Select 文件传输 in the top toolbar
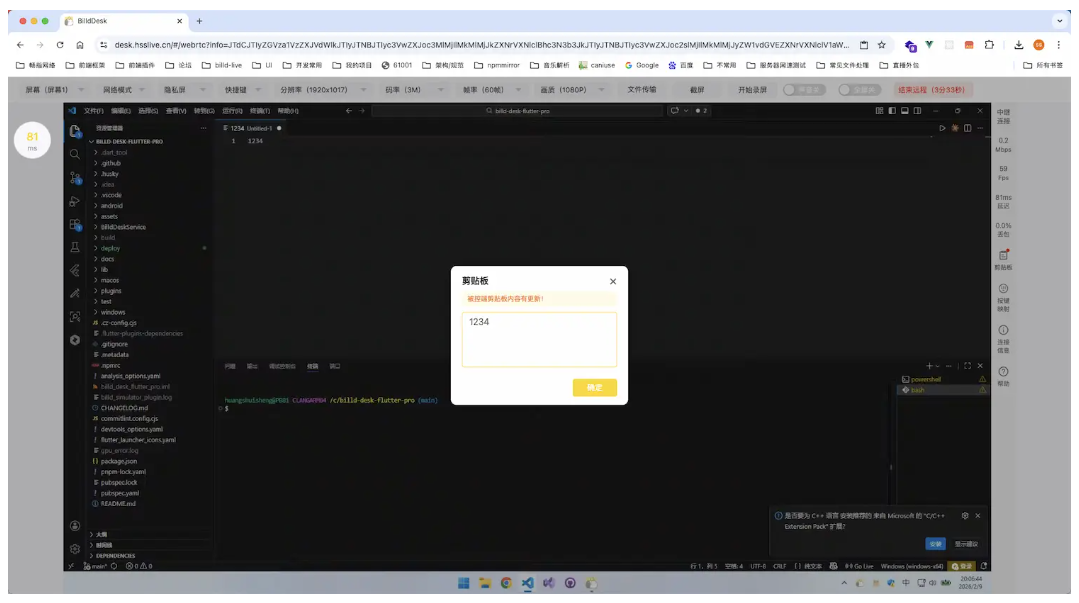Screen dimensions: 1079x603 [x=641, y=90]
